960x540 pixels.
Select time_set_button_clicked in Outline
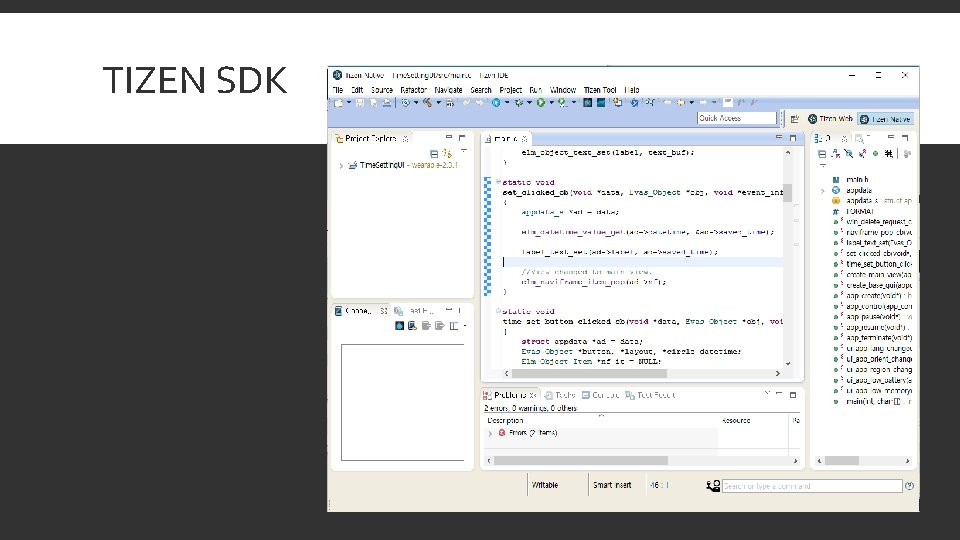click(x=874, y=264)
